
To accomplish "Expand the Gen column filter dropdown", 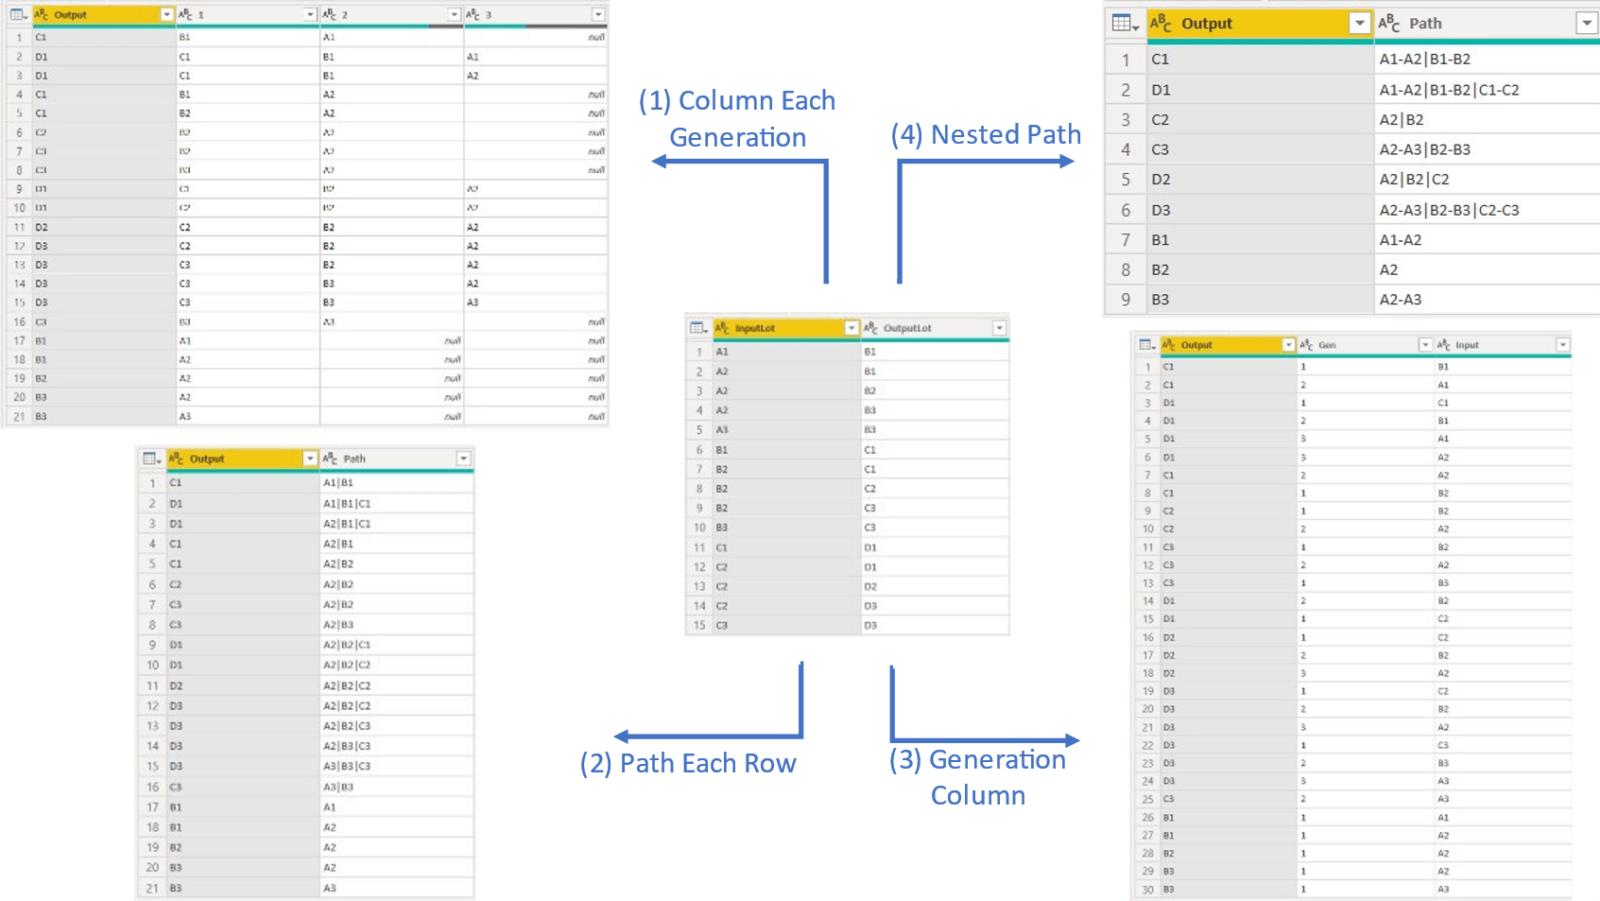I will coord(1425,345).
